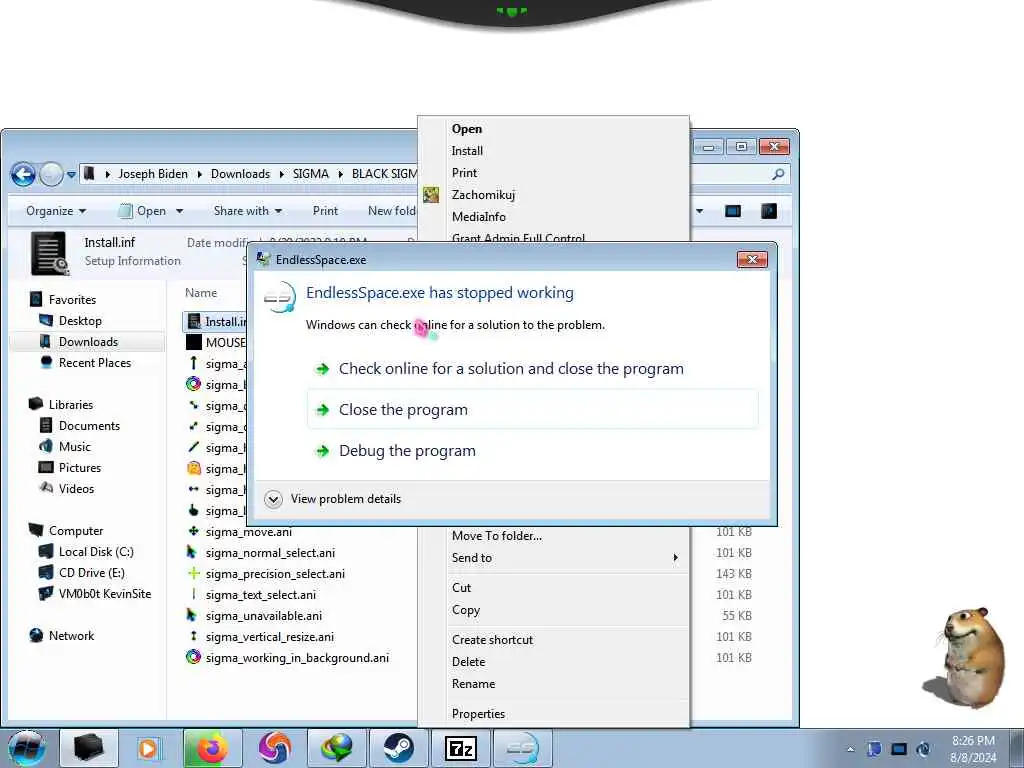The image size is (1024, 768).
Task: Click the Name column header
Action: point(200,293)
